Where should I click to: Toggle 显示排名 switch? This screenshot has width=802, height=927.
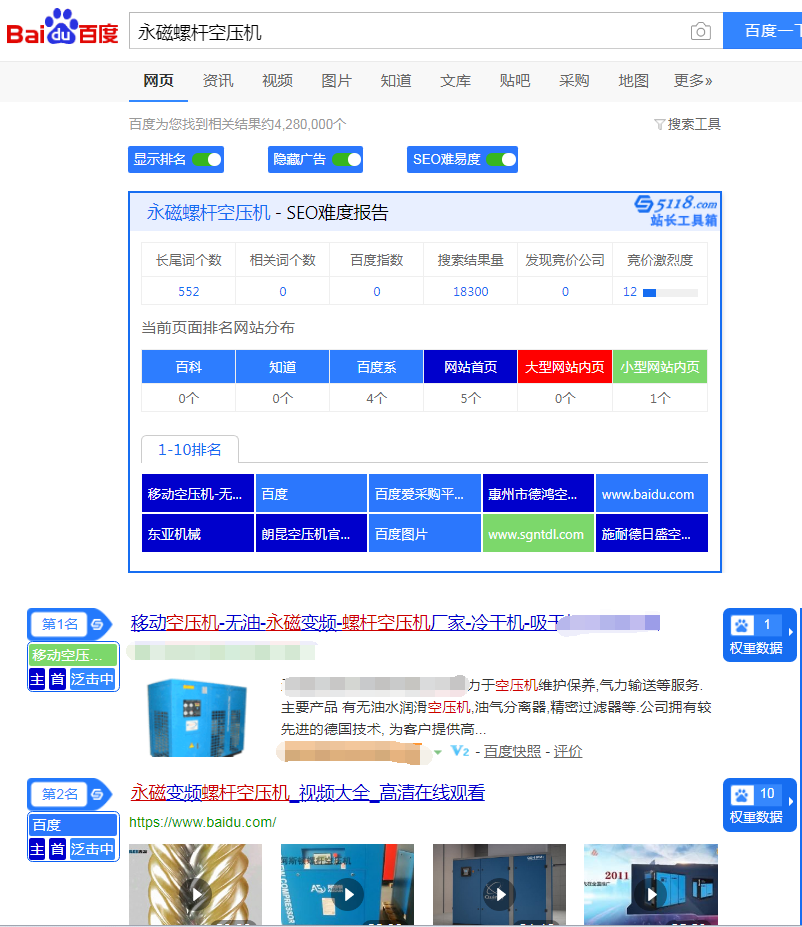[207, 160]
